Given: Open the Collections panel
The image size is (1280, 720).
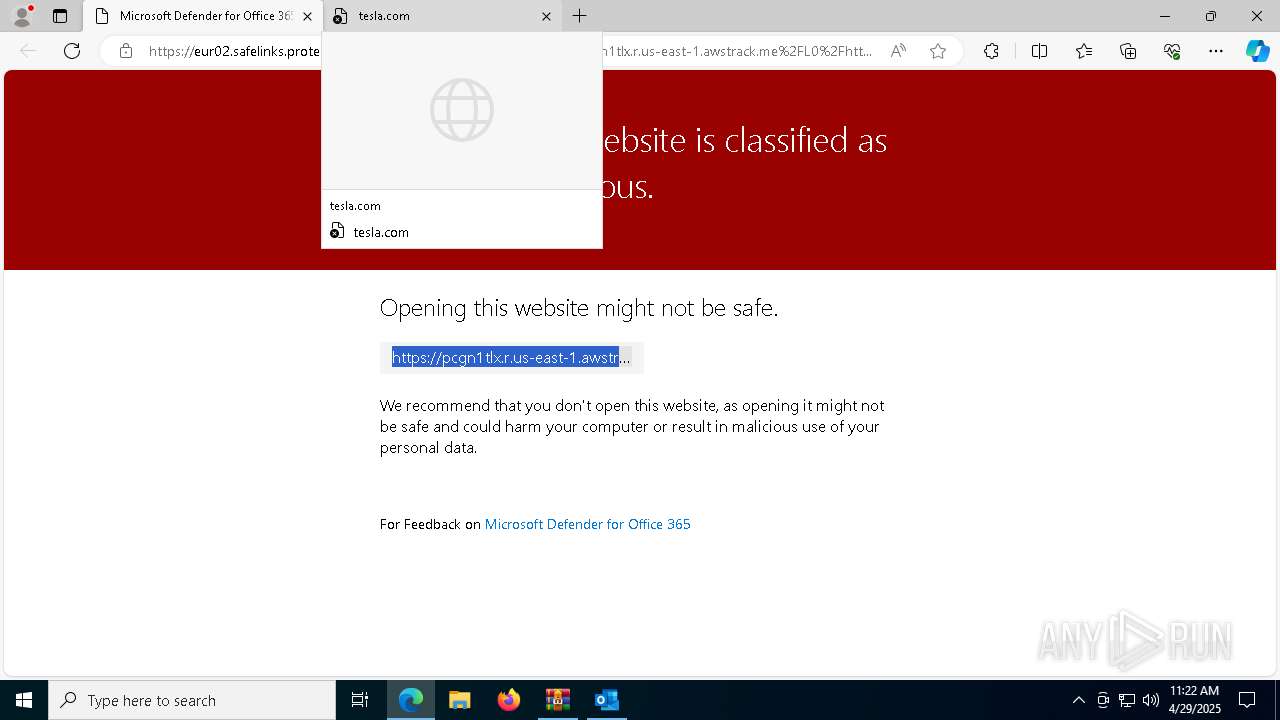Looking at the screenshot, I should [x=1128, y=51].
